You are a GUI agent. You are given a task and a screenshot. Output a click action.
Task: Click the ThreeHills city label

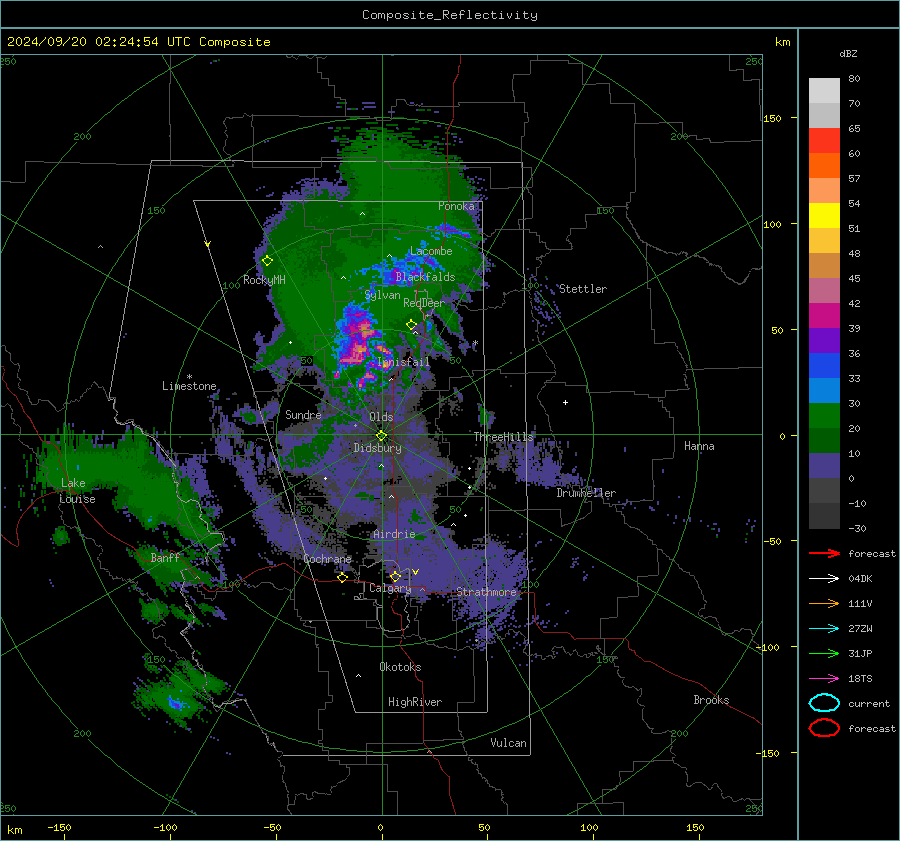(503, 437)
